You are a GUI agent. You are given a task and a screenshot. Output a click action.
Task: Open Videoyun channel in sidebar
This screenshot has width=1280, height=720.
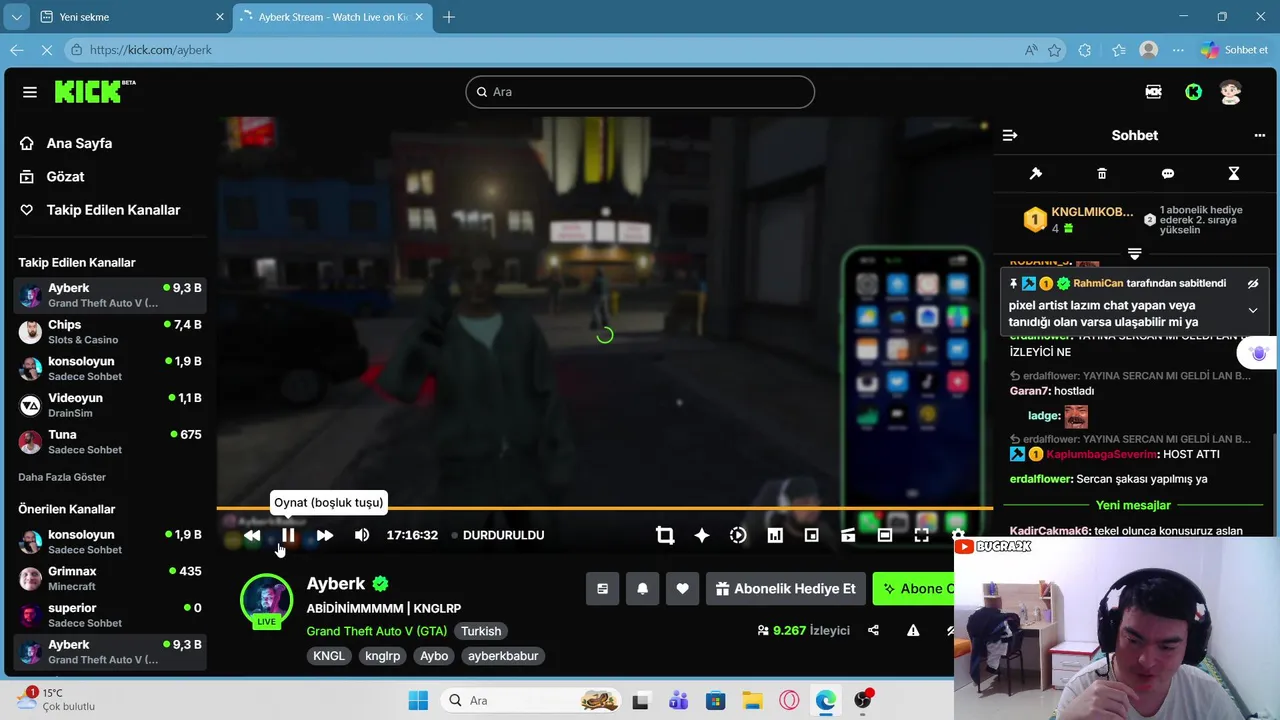110,405
